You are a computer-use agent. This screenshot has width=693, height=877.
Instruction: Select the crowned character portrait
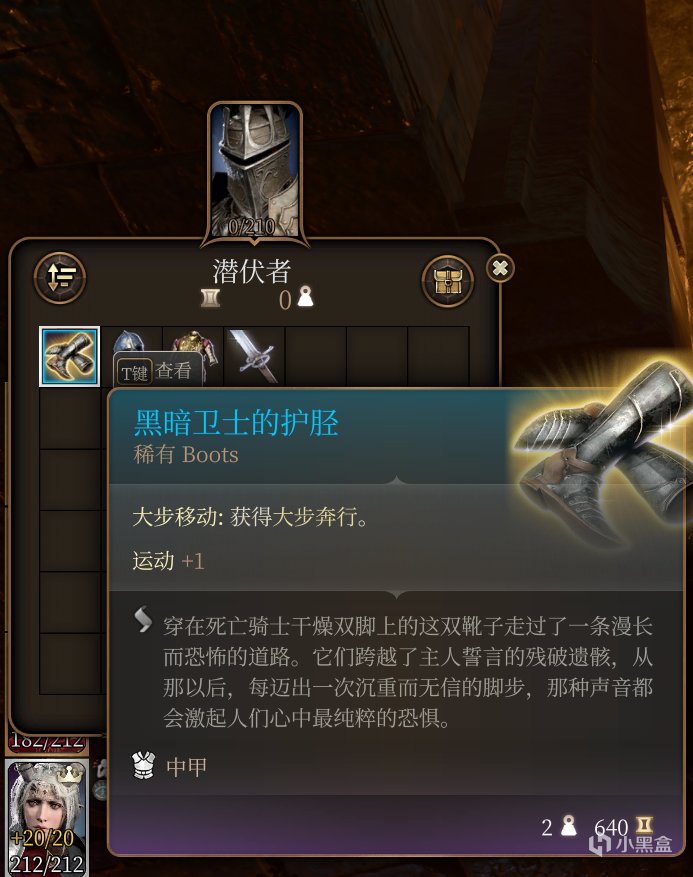[47, 818]
